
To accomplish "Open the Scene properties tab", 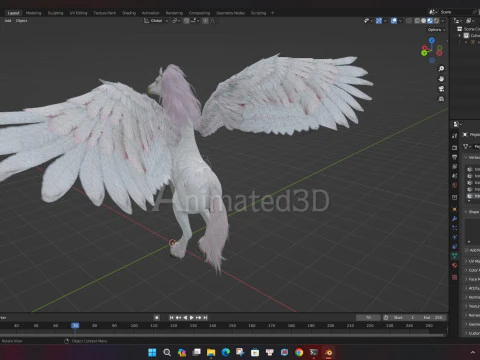I will tap(455, 176).
